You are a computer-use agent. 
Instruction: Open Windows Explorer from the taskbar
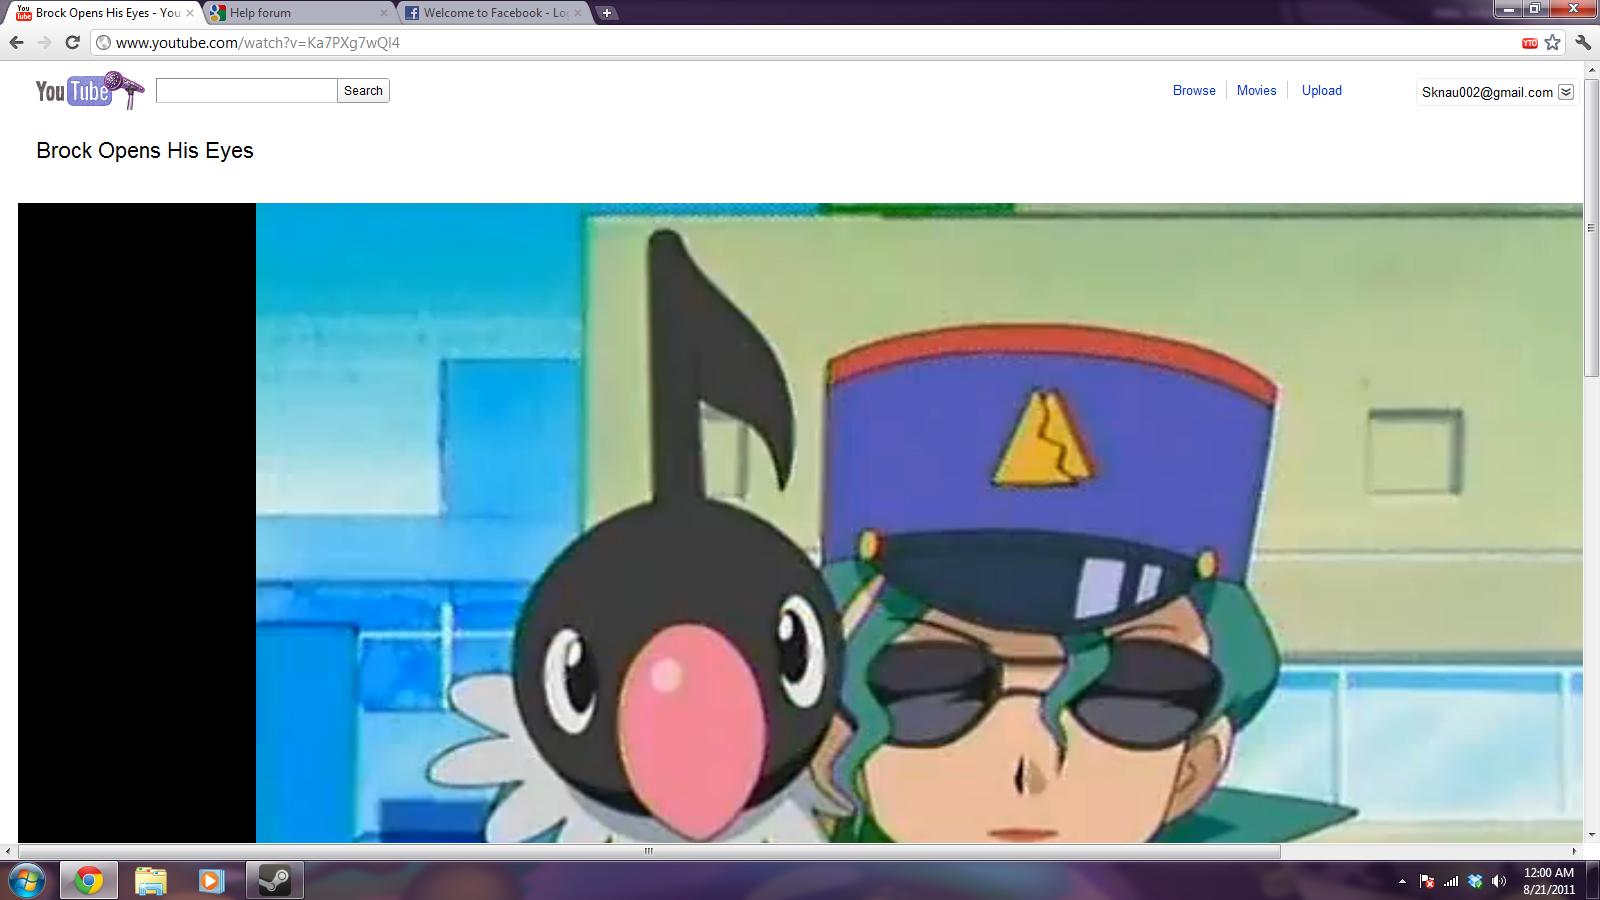click(150, 881)
